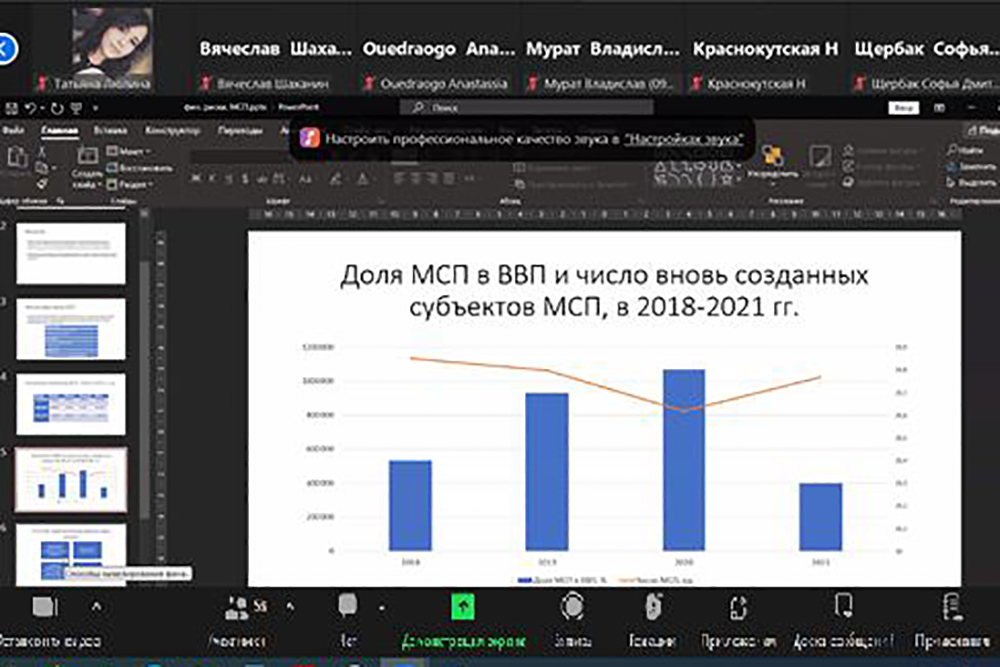Click the Cut scissors icon
This screenshot has height=667, width=1000.
(x=41, y=151)
